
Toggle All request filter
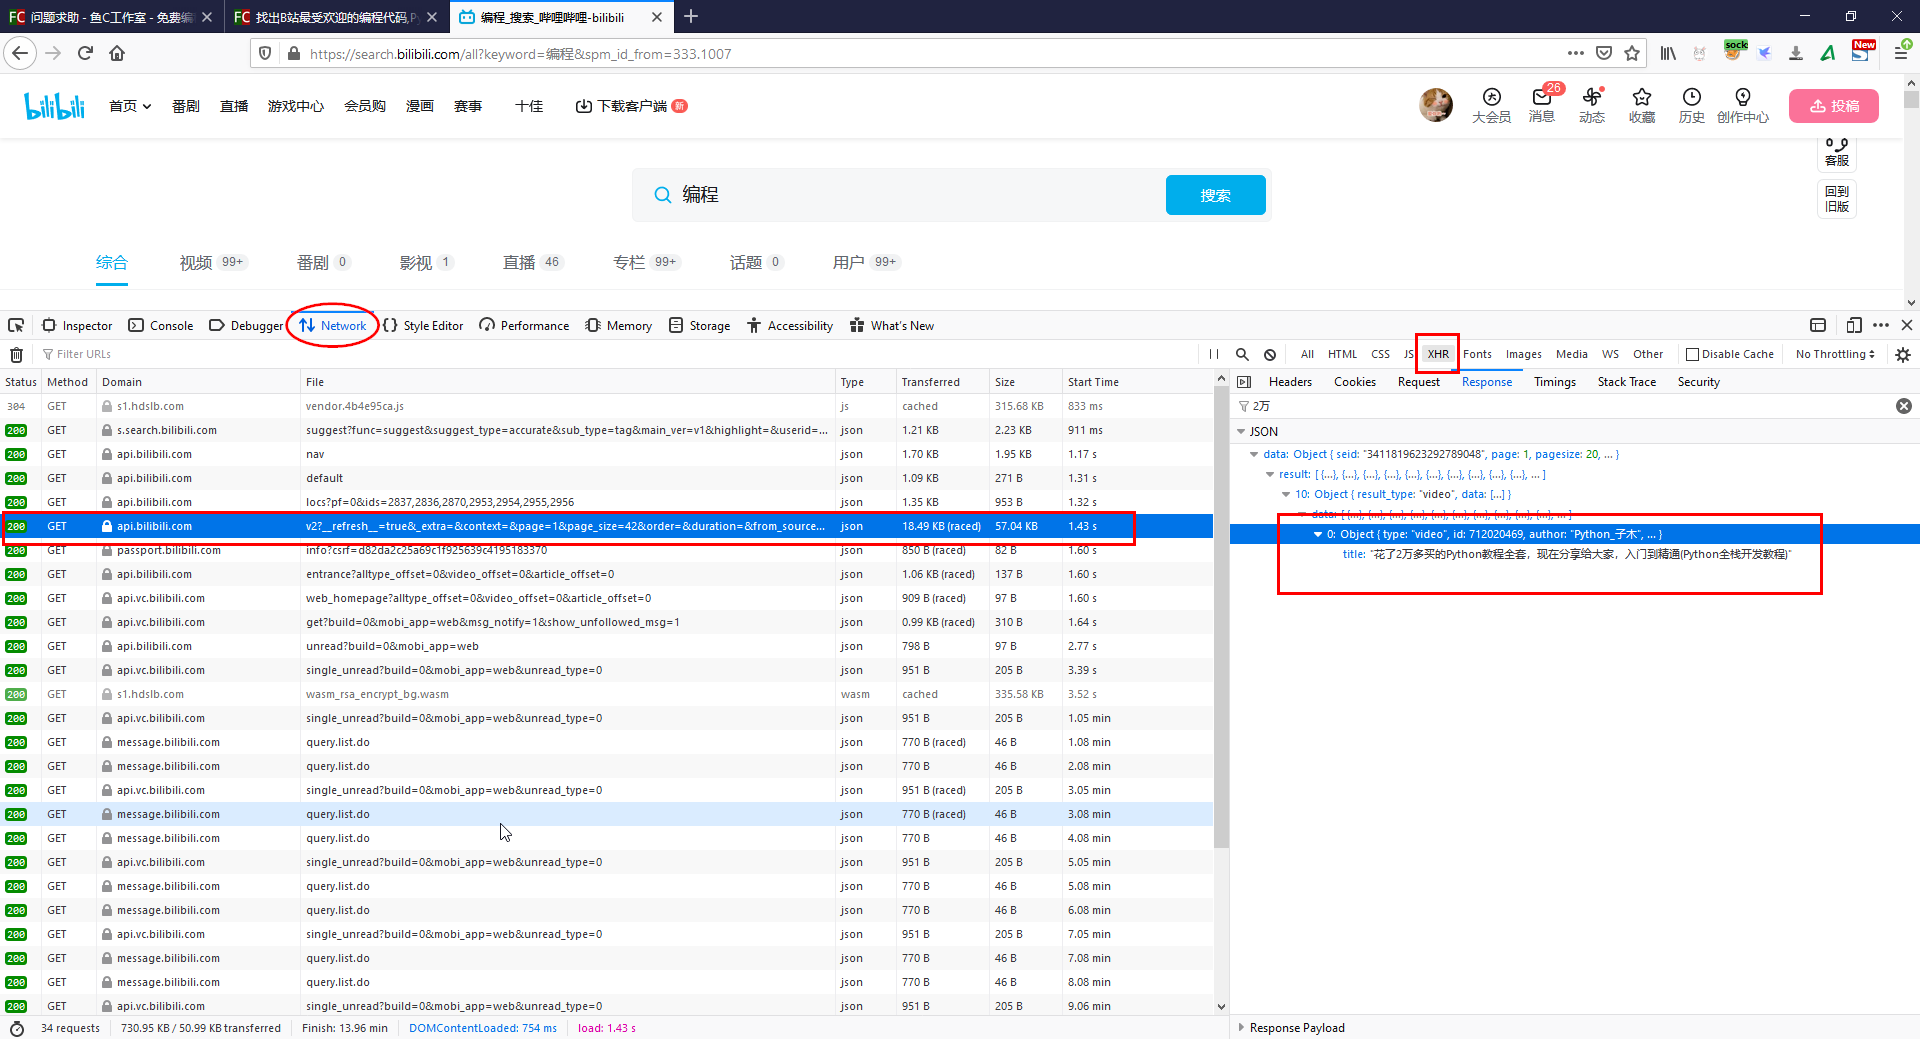1307,354
